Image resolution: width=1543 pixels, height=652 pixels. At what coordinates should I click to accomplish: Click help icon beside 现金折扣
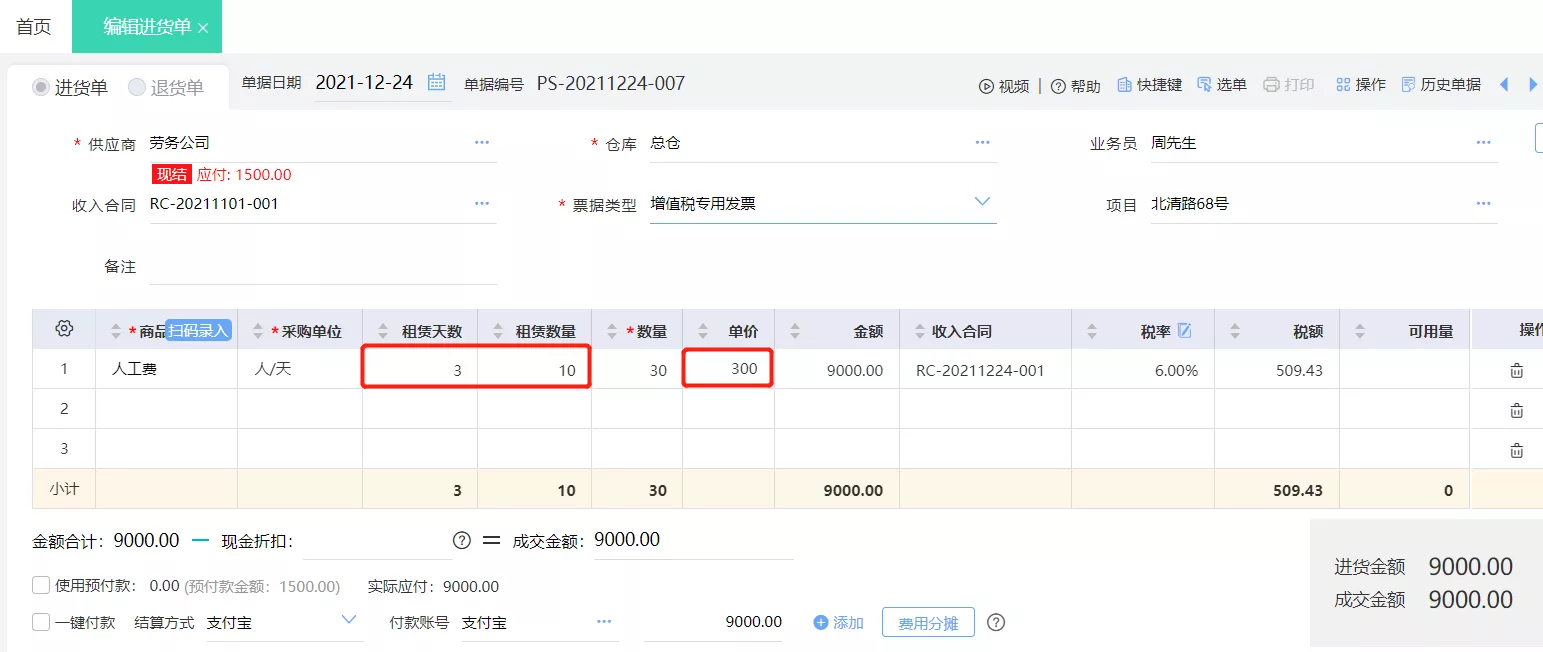point(461,540)
